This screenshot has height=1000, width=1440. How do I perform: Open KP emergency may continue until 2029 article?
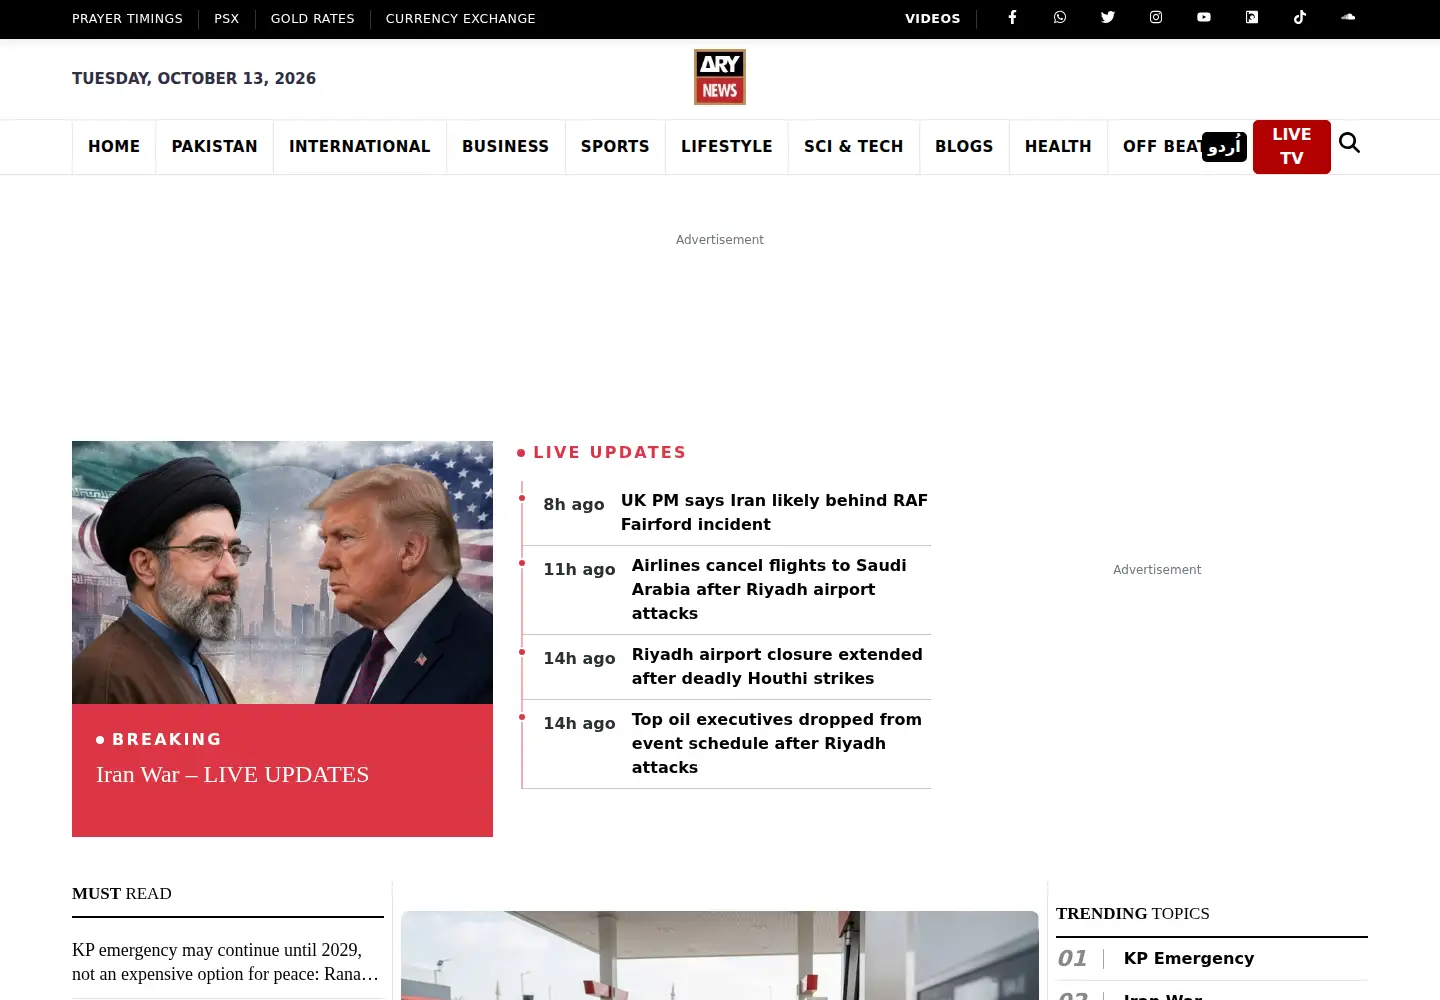pos(226,962)
